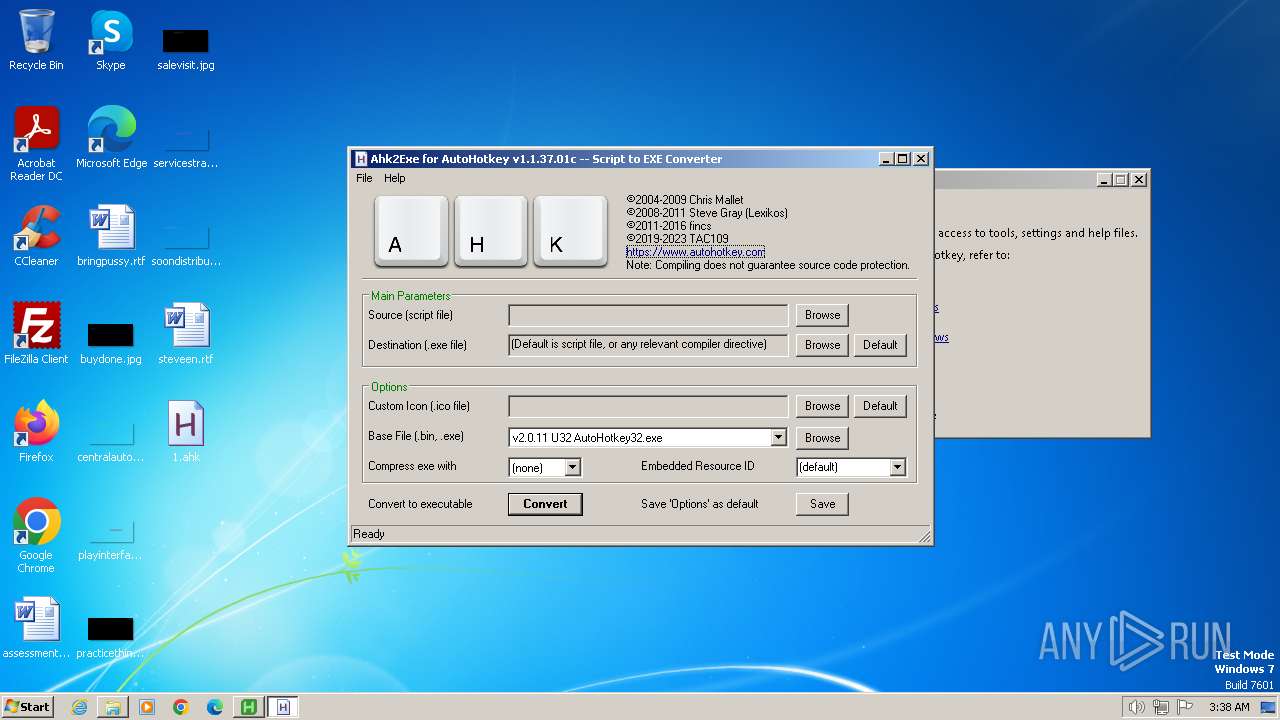Open Windows Media Player taskbar icon
This screenshot has height=720, width=1280.
(147, 707)
